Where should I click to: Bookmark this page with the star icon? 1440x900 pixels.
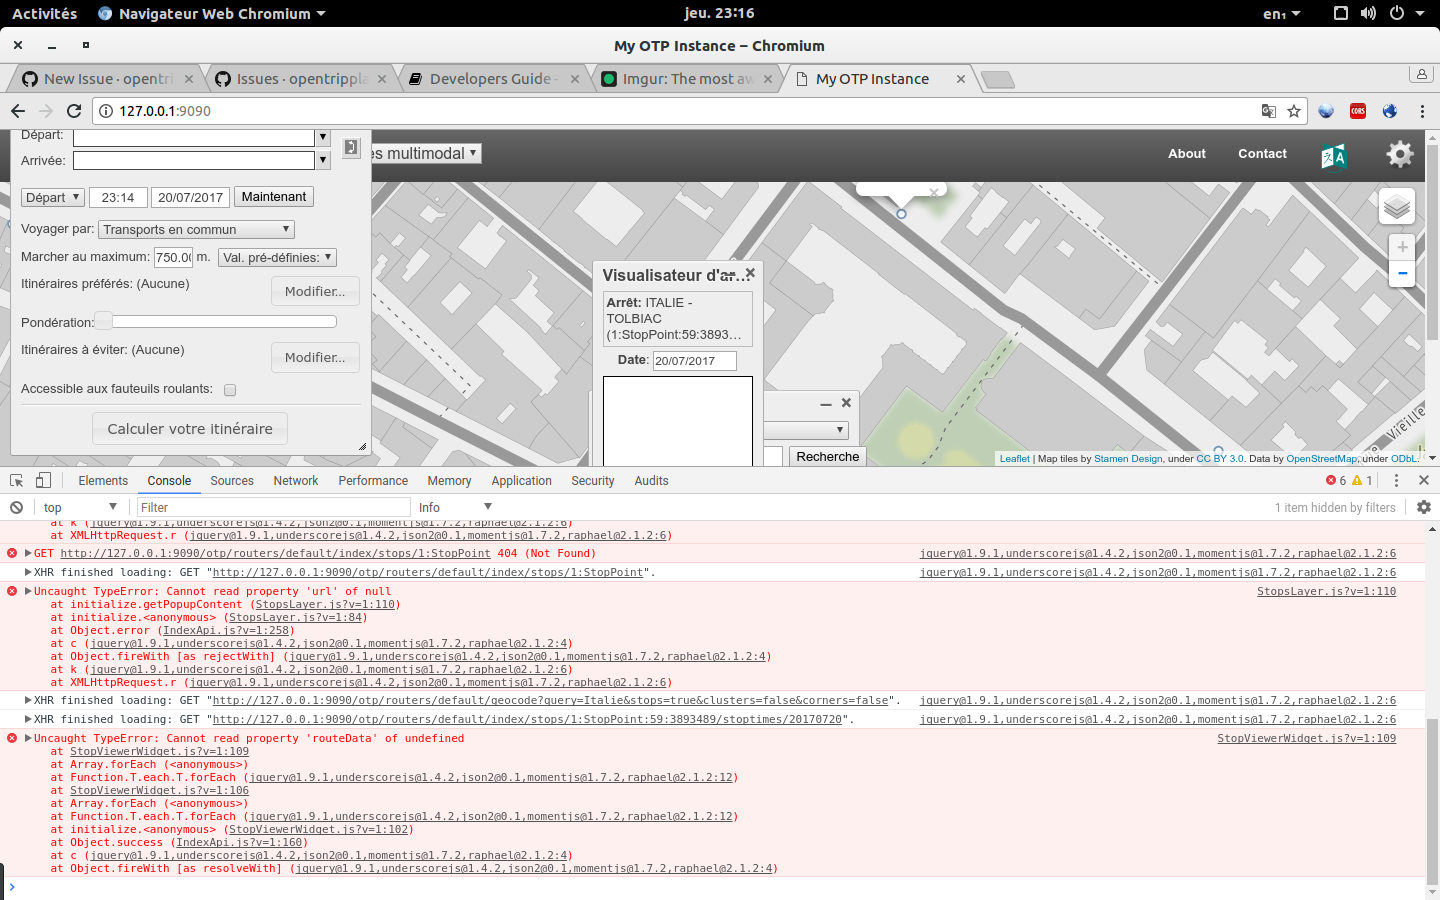1294,111
